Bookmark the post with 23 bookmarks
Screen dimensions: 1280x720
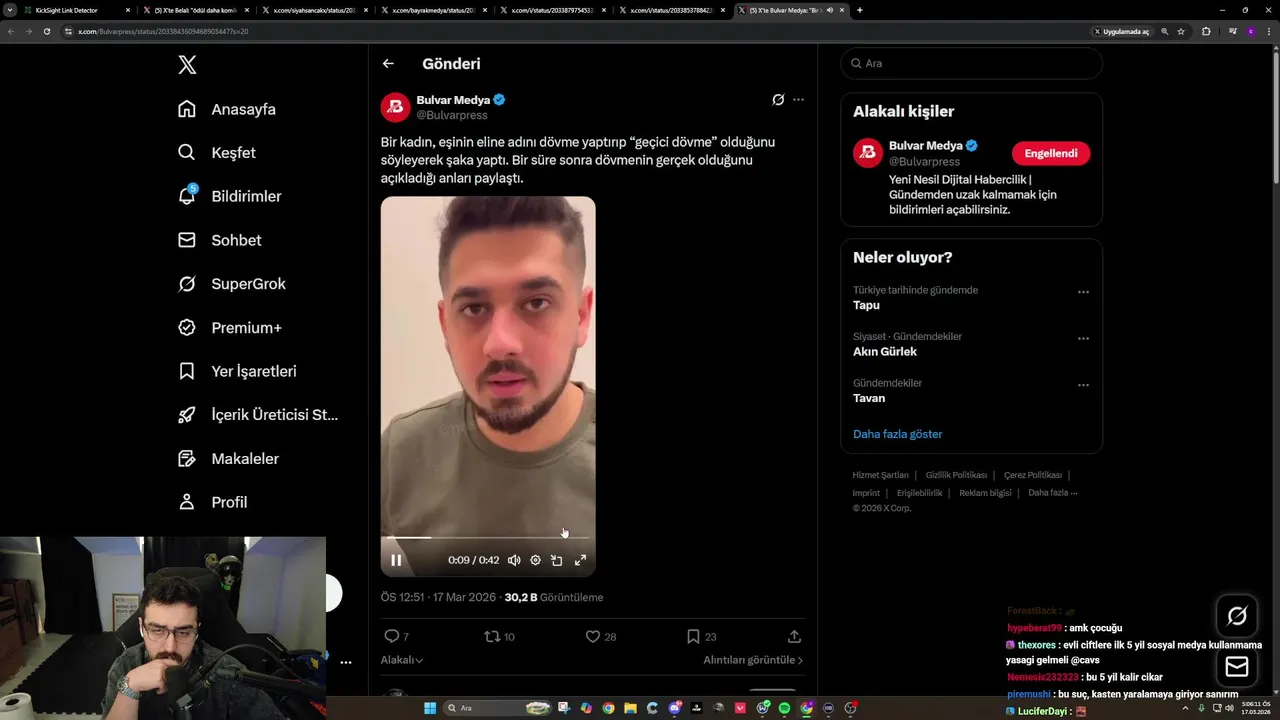coord(693,636)
